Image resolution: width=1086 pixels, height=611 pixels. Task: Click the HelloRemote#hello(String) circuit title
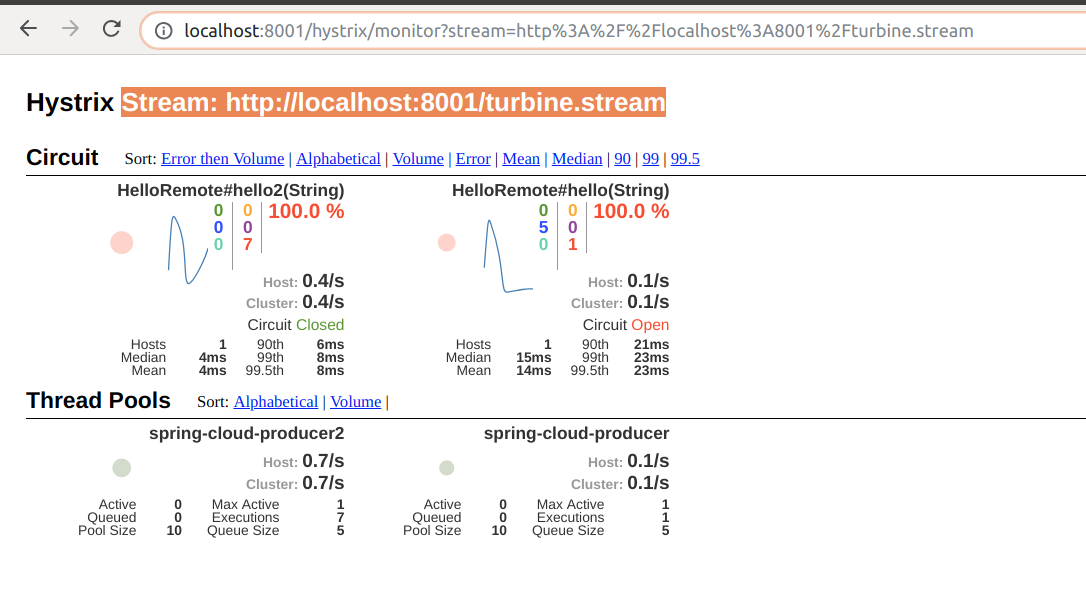click(560, 191)
